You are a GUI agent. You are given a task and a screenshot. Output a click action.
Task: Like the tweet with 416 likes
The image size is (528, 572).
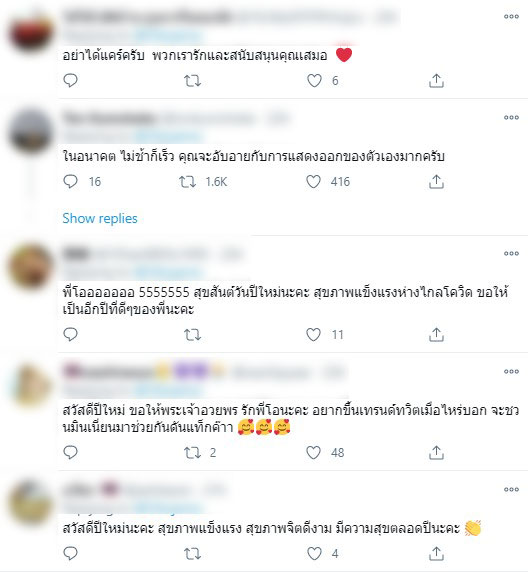(x=313, y=182)
